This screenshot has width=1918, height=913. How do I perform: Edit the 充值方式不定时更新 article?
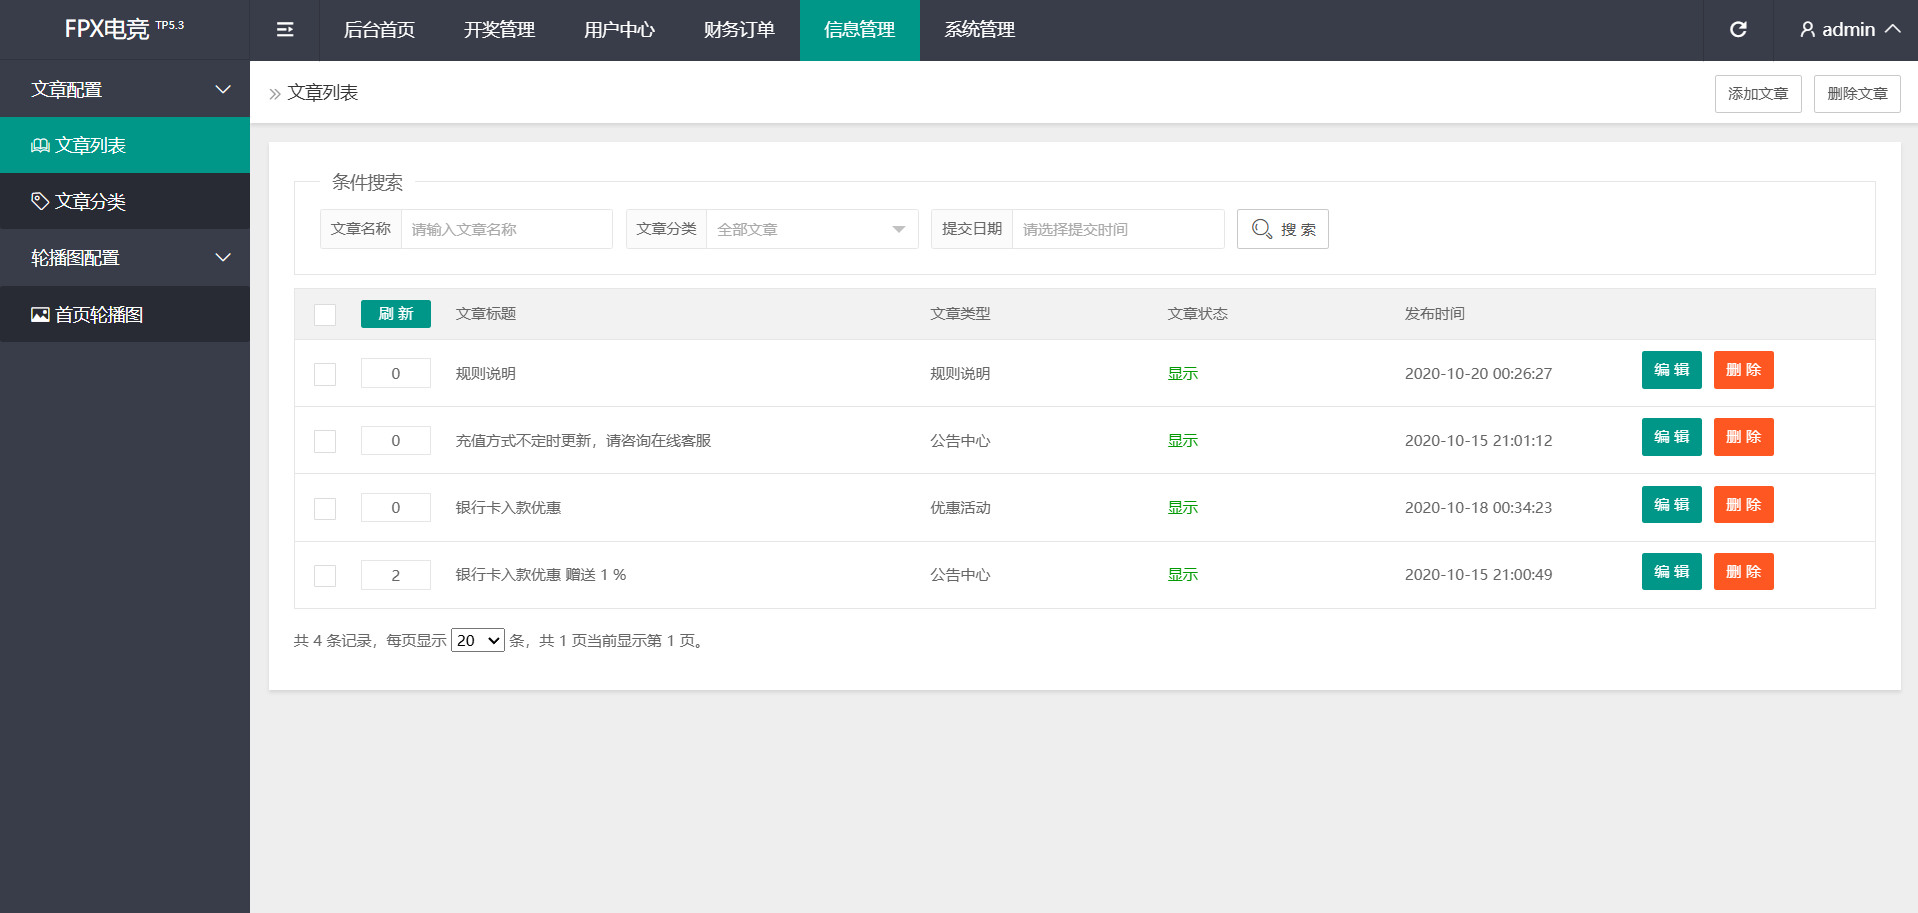point(1672,437)
